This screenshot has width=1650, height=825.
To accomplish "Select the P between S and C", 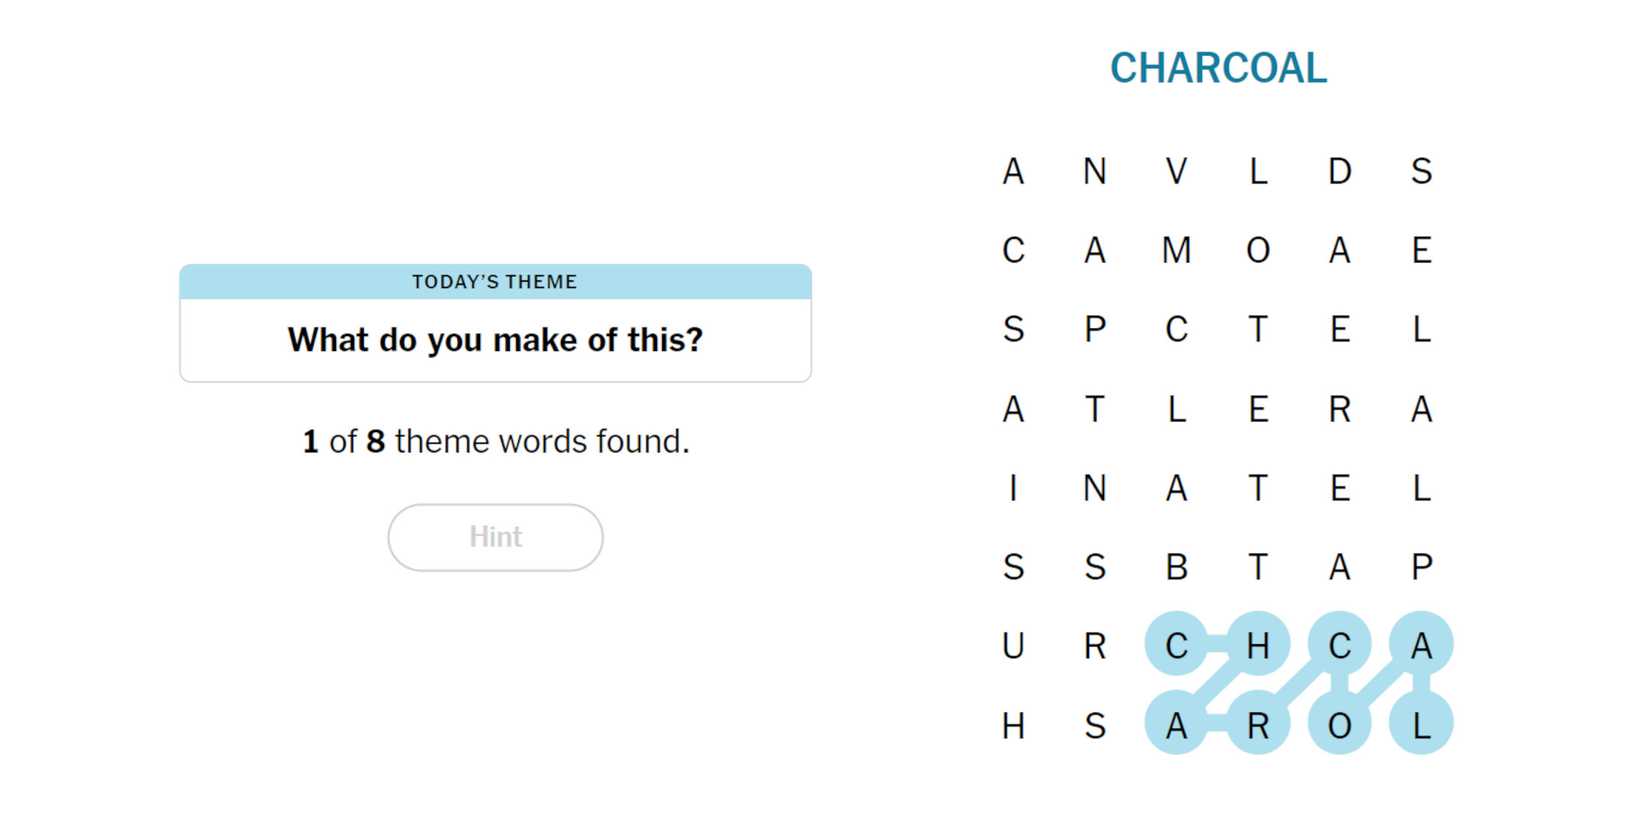I will pos(1095,329).
